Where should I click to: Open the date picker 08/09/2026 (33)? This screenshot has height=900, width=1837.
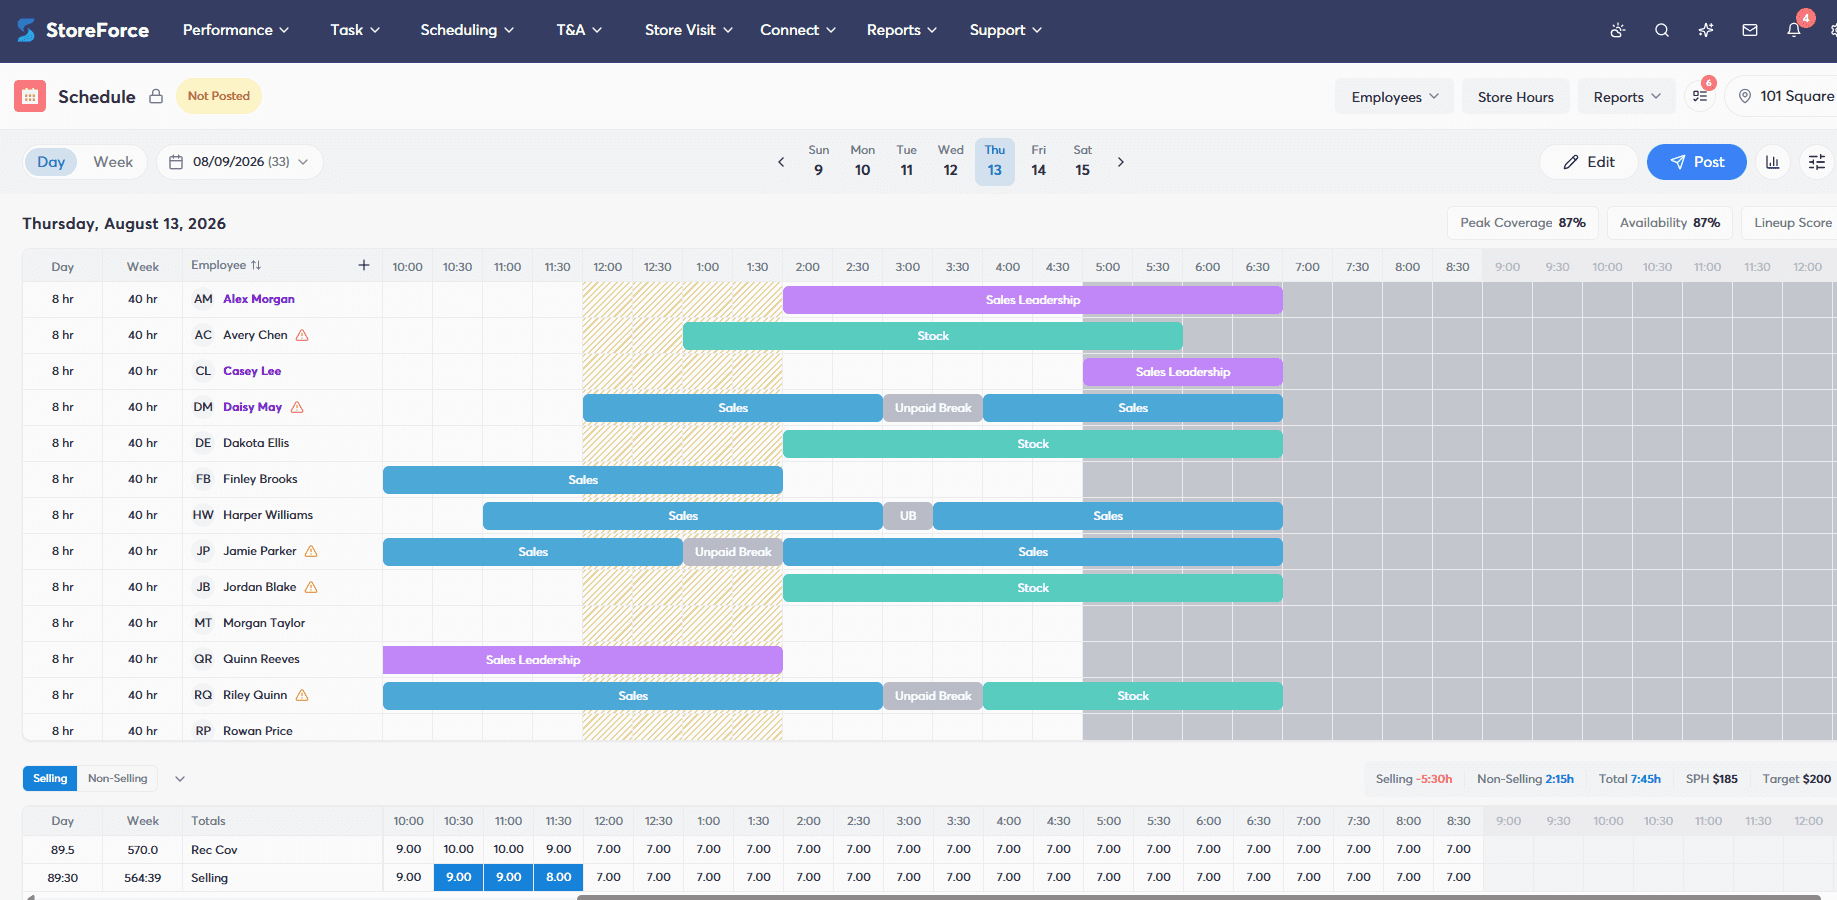[x=239, y=162]
